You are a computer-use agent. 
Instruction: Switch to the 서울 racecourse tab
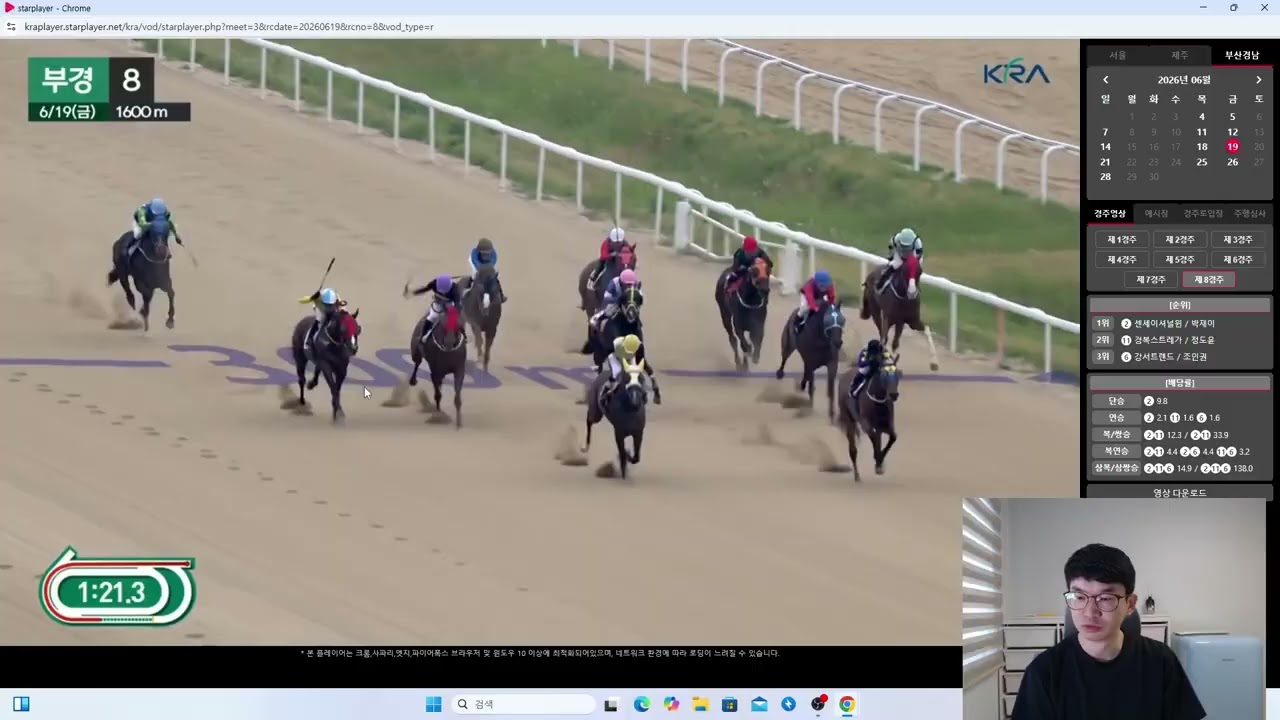tap(1117, 55)
